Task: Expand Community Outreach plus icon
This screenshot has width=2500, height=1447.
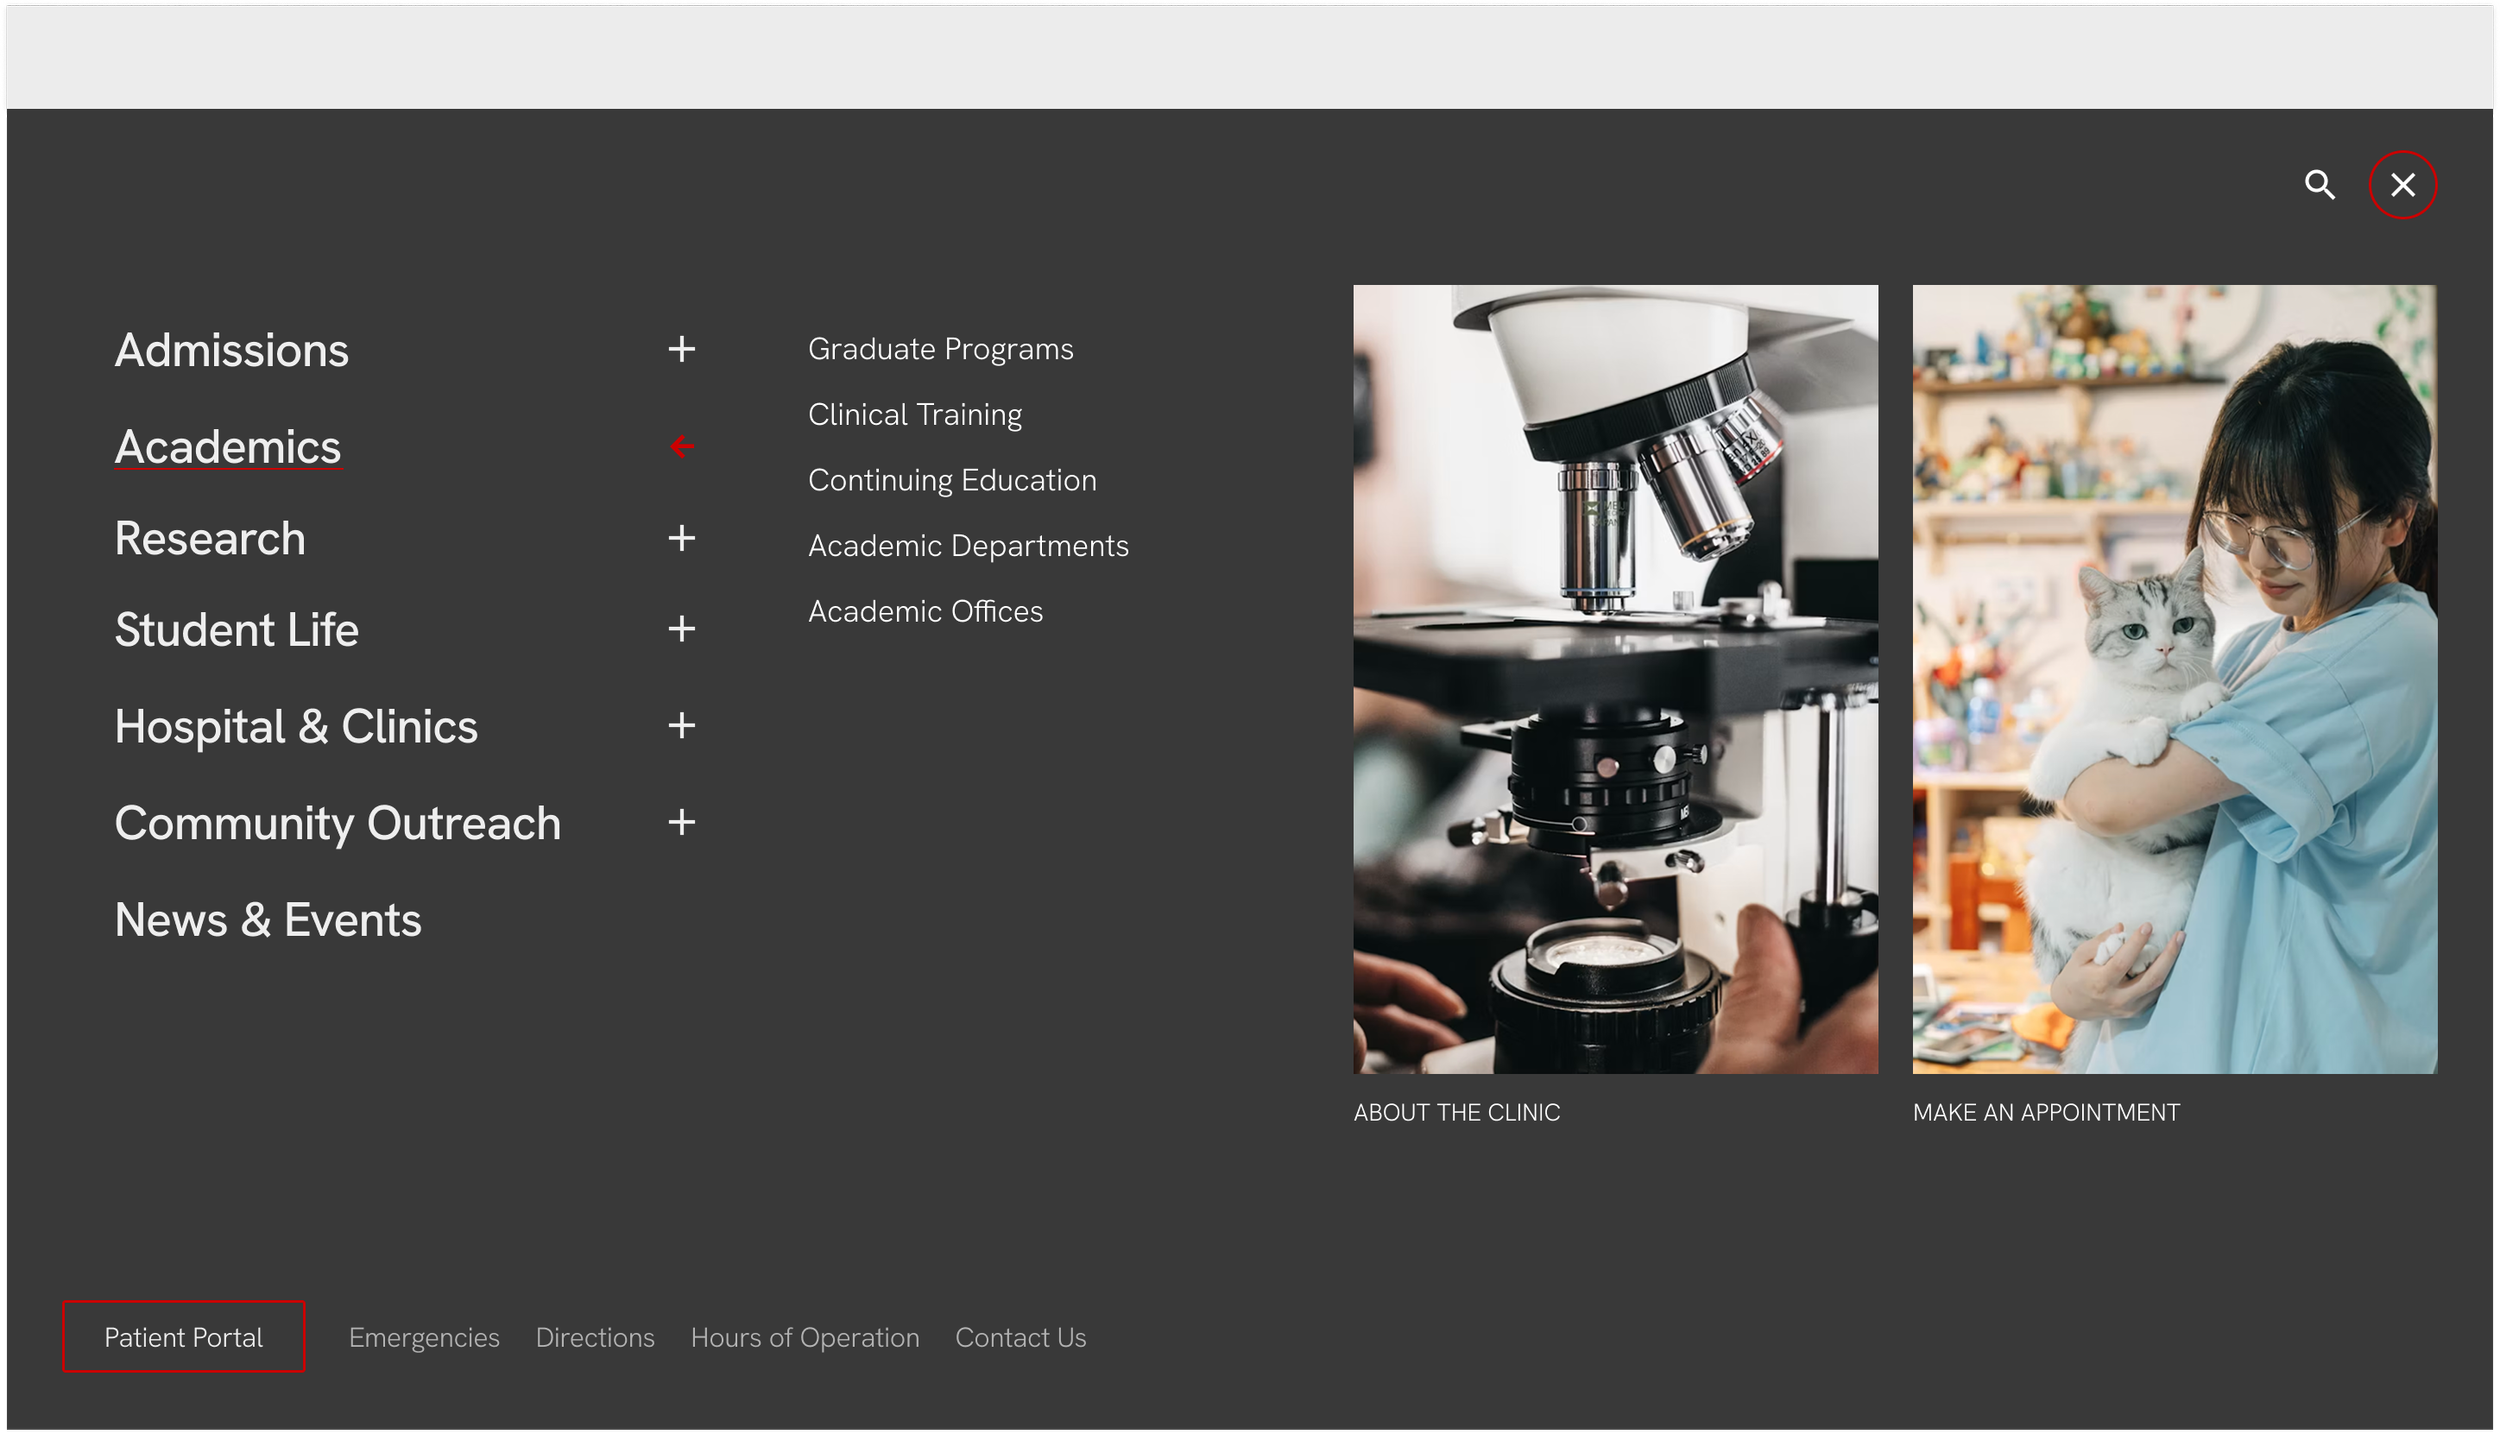Action: [x=682, y=822]
